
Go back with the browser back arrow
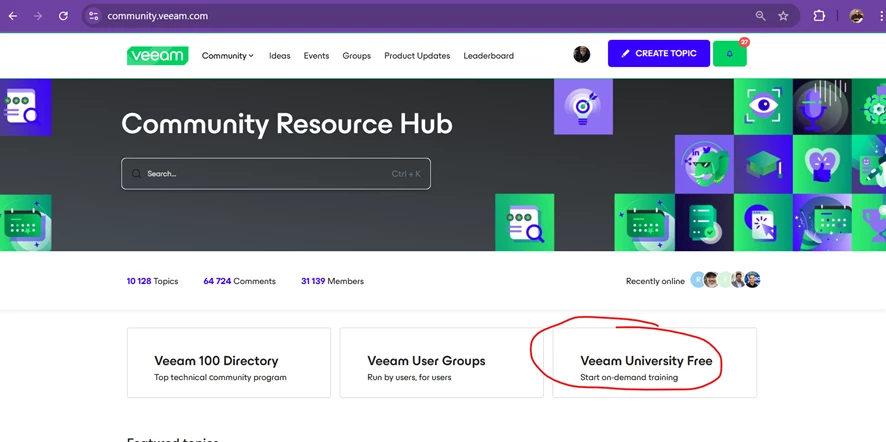point(12,16)
